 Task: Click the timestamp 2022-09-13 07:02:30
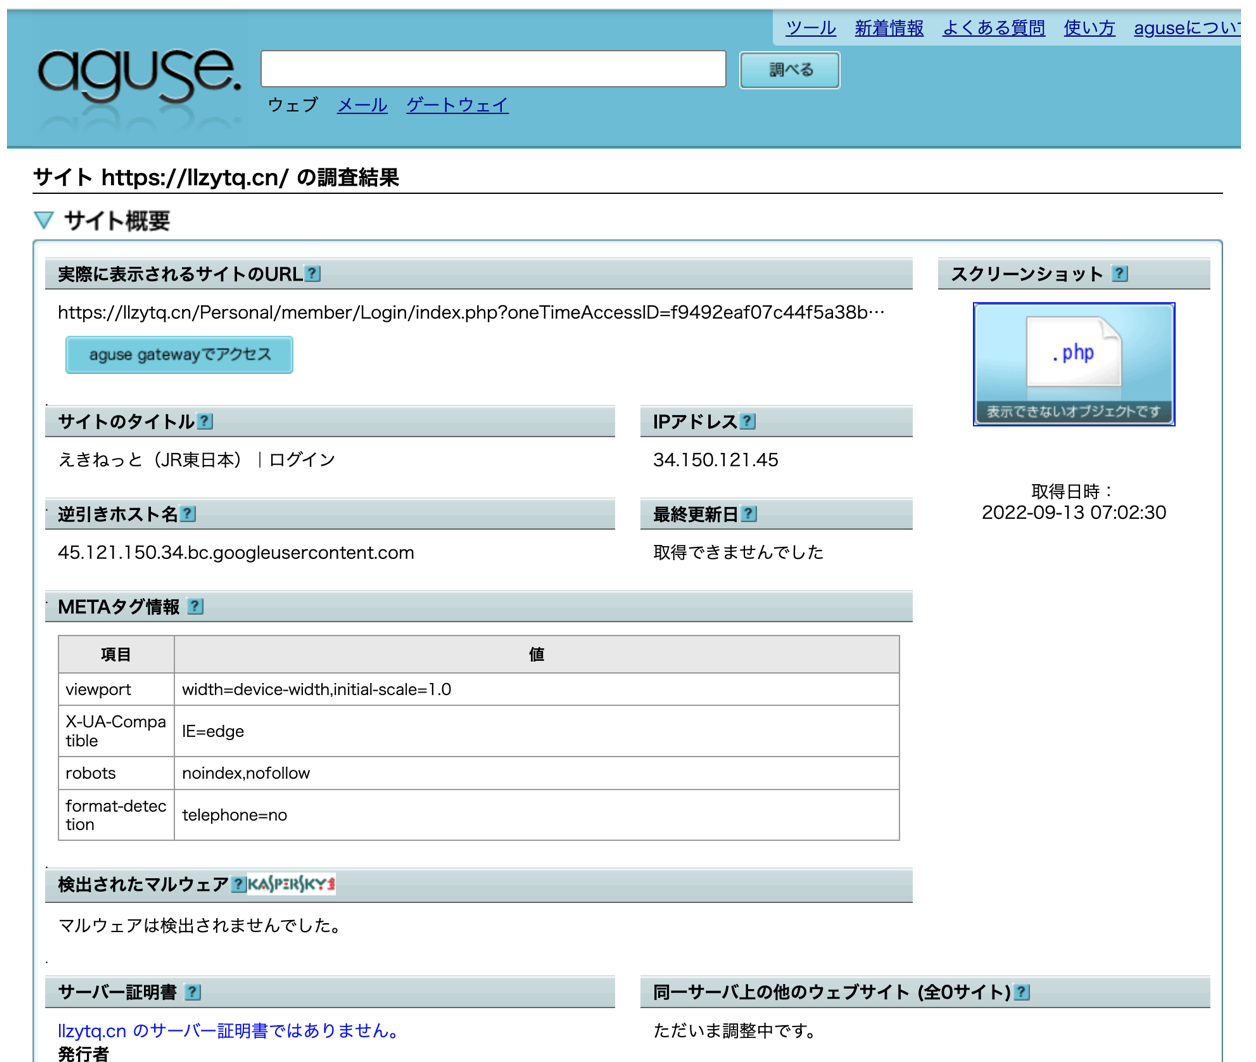(x=1074, y=513)
